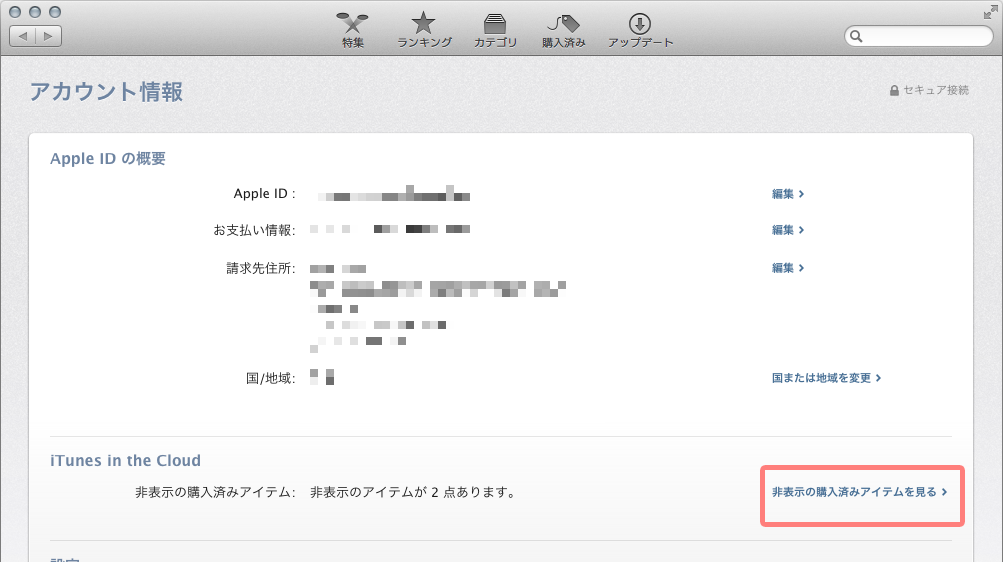The width and height of the screenshot is (1003, 562).
Task: Close the window with the leftmost traffic-light button
Action: (x=15, y=12)
